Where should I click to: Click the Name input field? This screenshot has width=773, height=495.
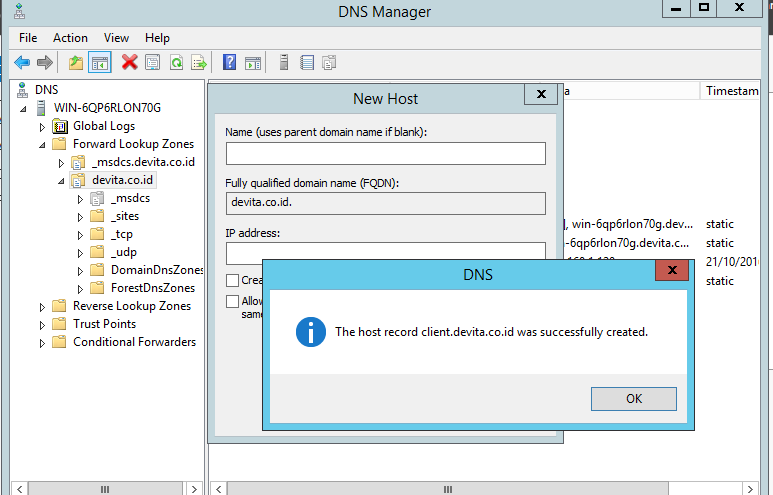click(x=385, y=153)
